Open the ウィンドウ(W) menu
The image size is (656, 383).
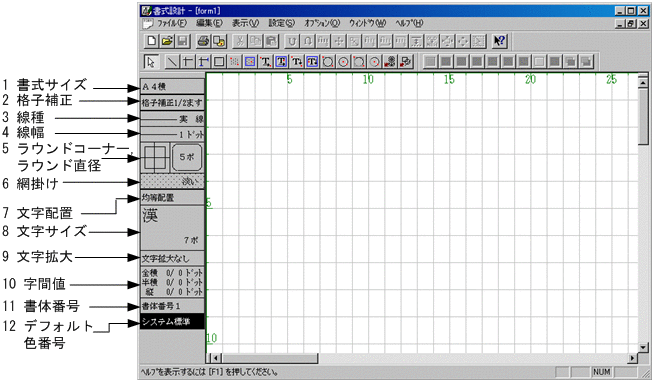[367, 23]
